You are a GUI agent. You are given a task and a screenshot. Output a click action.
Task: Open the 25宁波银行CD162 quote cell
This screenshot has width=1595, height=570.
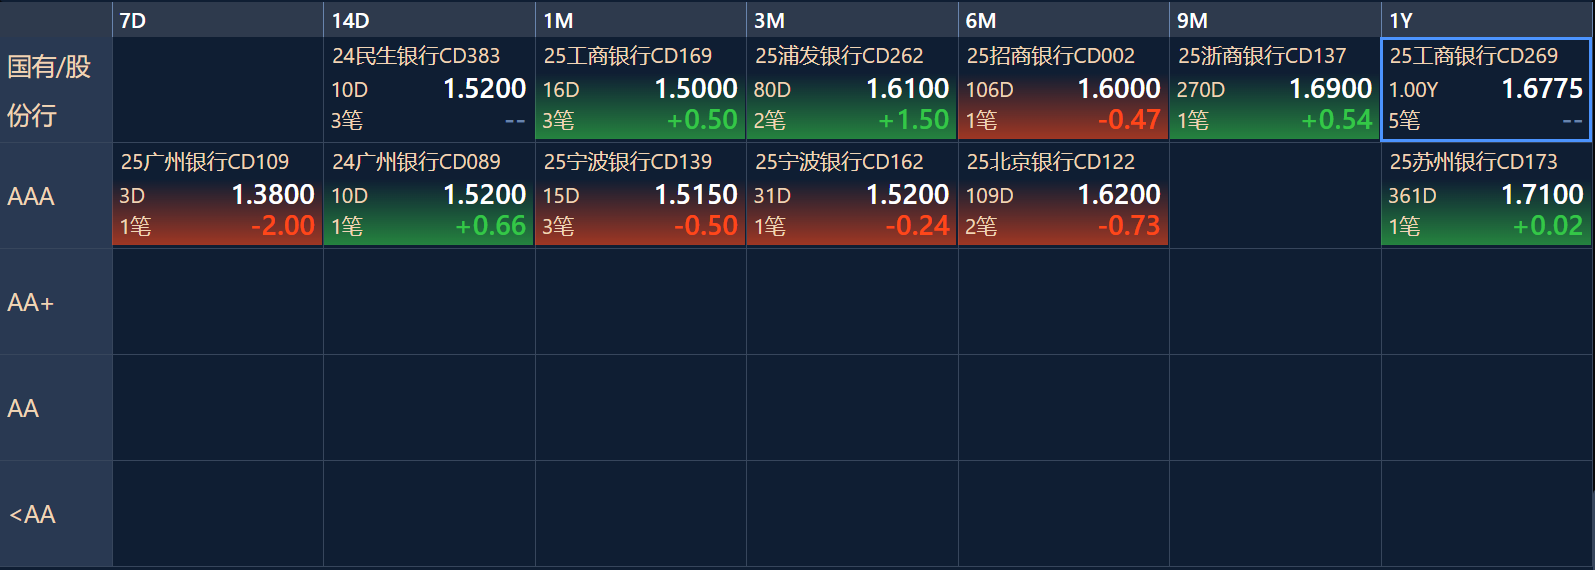pyautogui.click(x=852, y=195)
